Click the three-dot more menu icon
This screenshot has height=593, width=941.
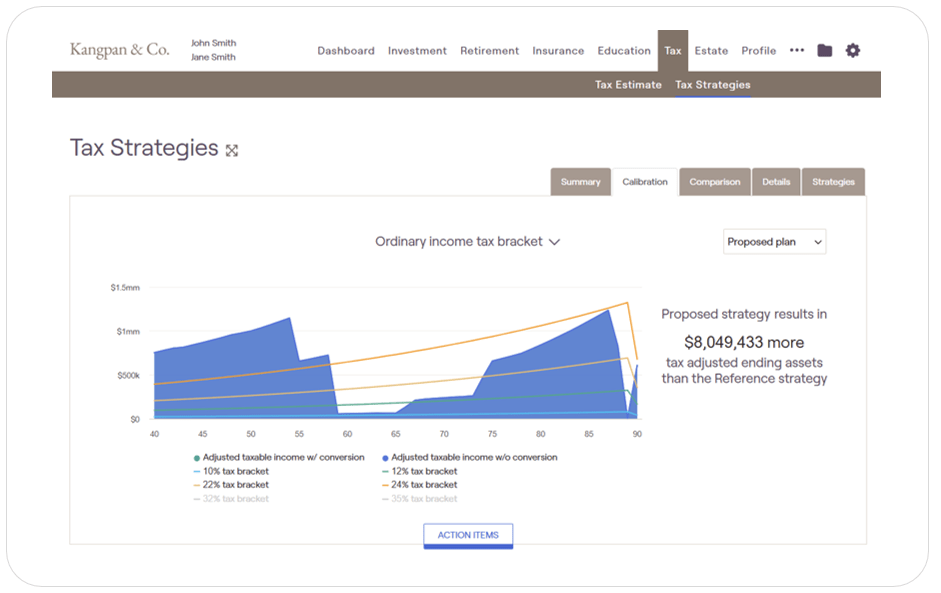[796, 51]
